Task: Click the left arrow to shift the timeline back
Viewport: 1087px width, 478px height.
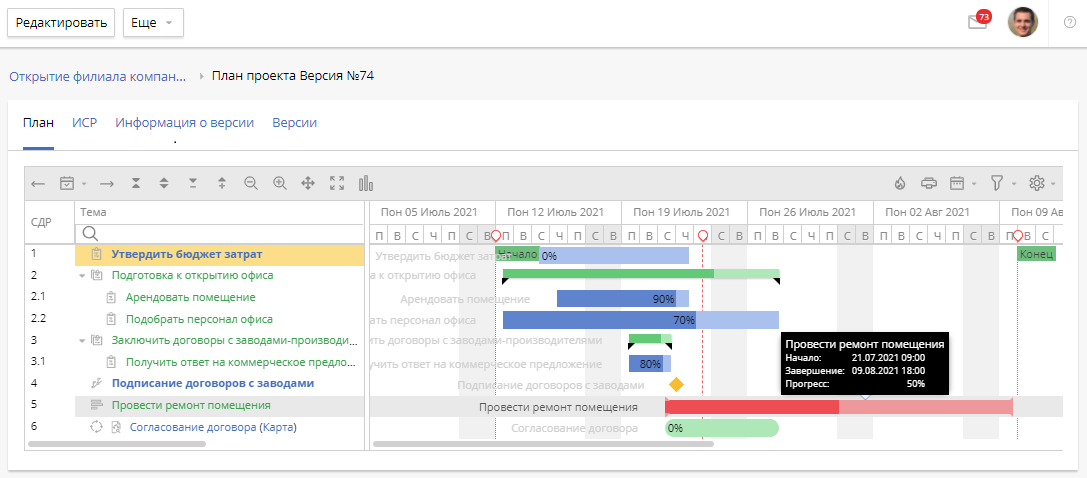Action: [38, 184]
